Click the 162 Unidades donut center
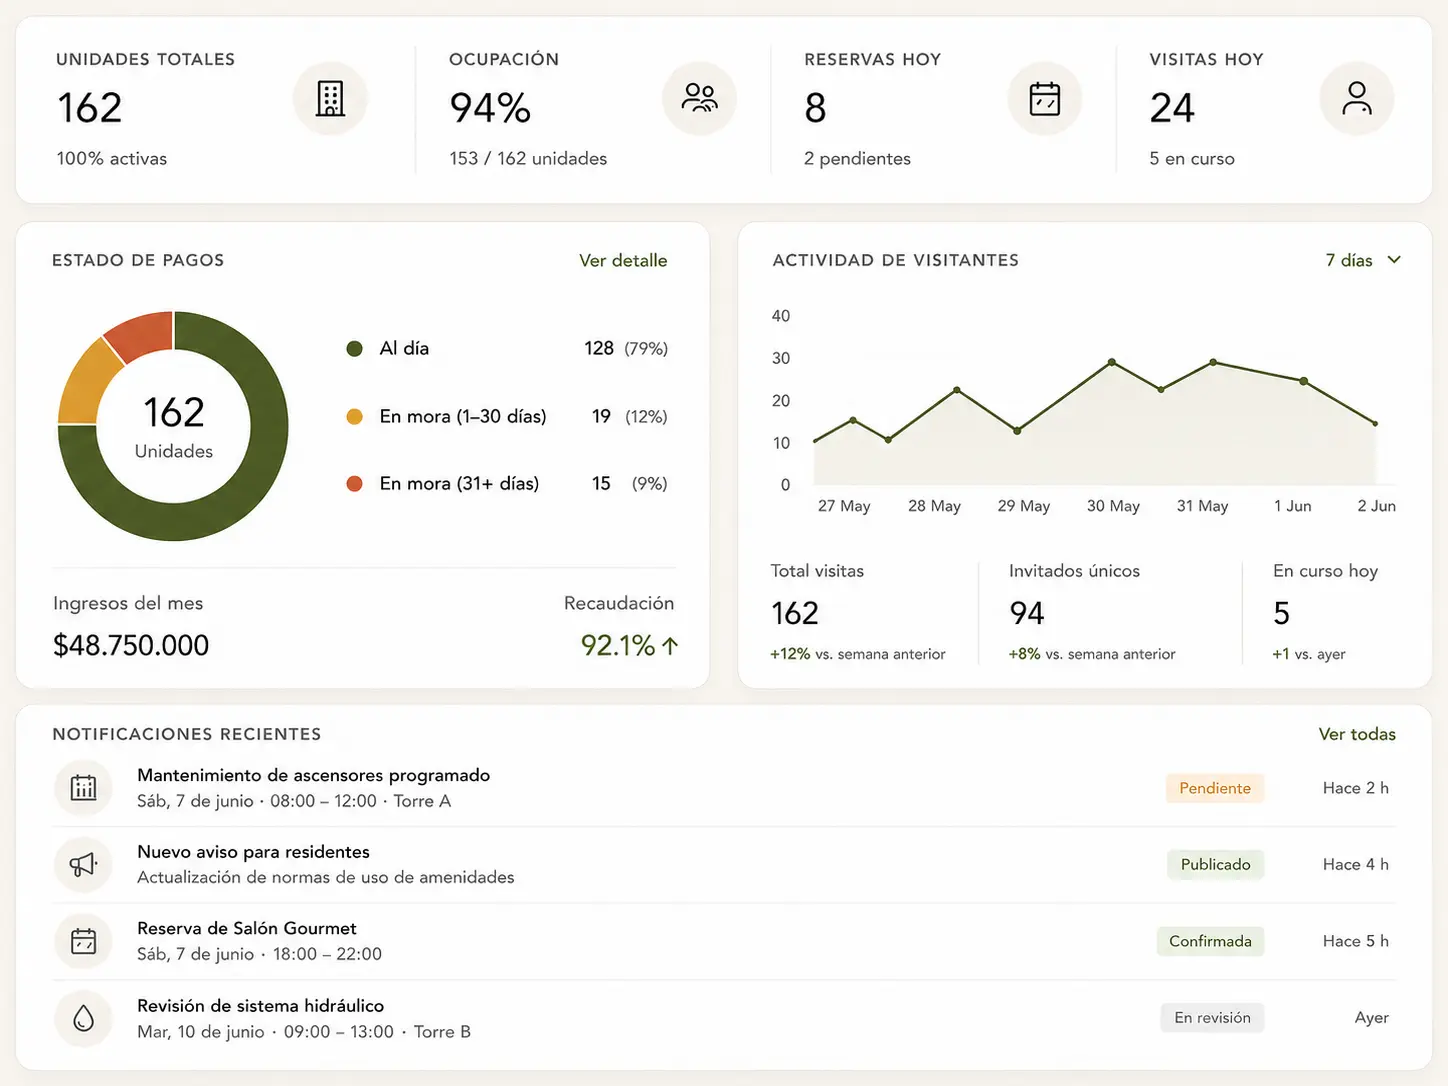Screen dimensions: 1448x1086 point(174,426)
